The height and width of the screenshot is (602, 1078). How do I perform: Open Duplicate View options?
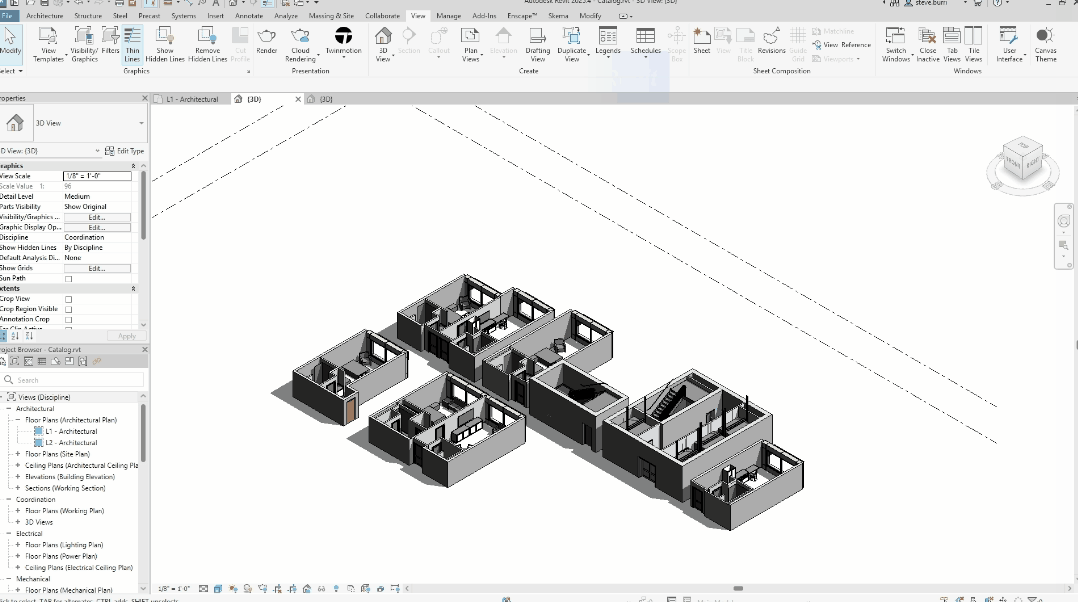pos(571,45)
